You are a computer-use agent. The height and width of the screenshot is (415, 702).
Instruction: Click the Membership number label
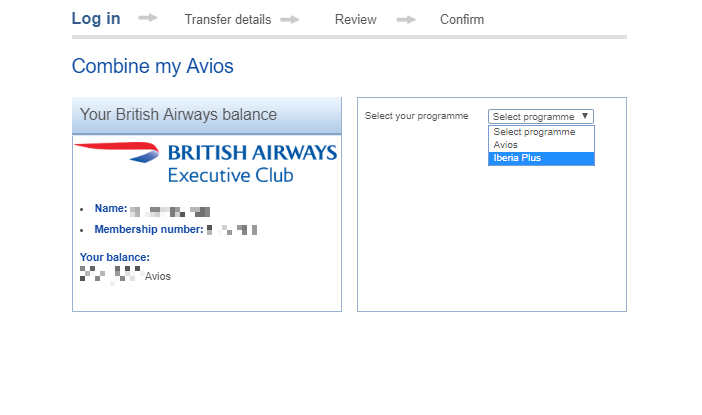149,229
